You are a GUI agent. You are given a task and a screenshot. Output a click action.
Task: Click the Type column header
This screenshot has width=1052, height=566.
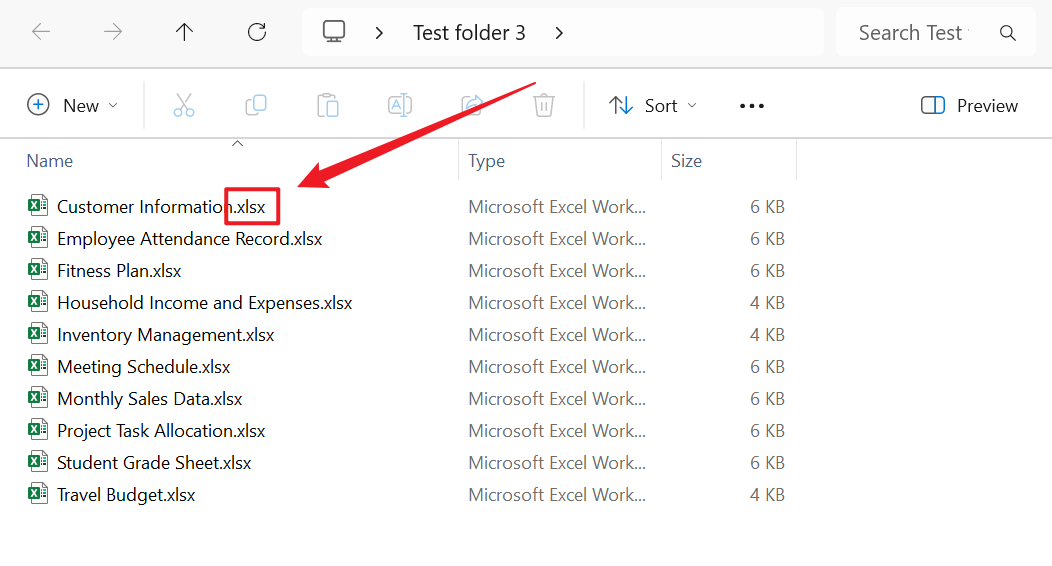point(487,161)
